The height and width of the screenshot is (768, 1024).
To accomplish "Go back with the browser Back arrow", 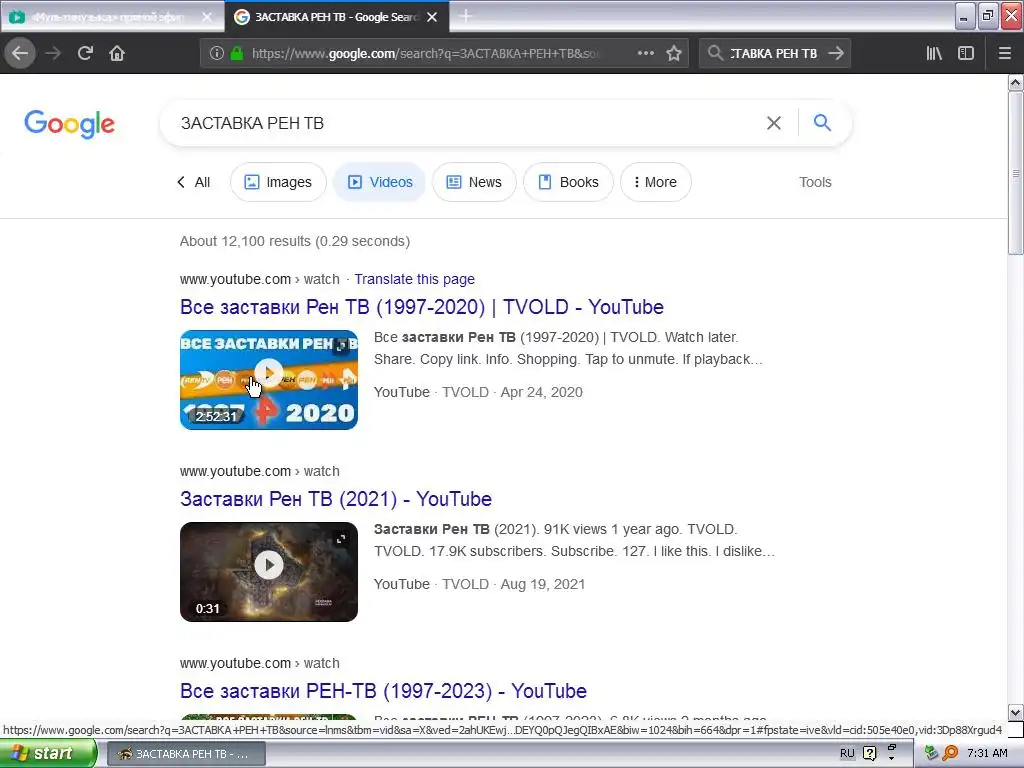I will pyautogui.click(x=20, y=53).
